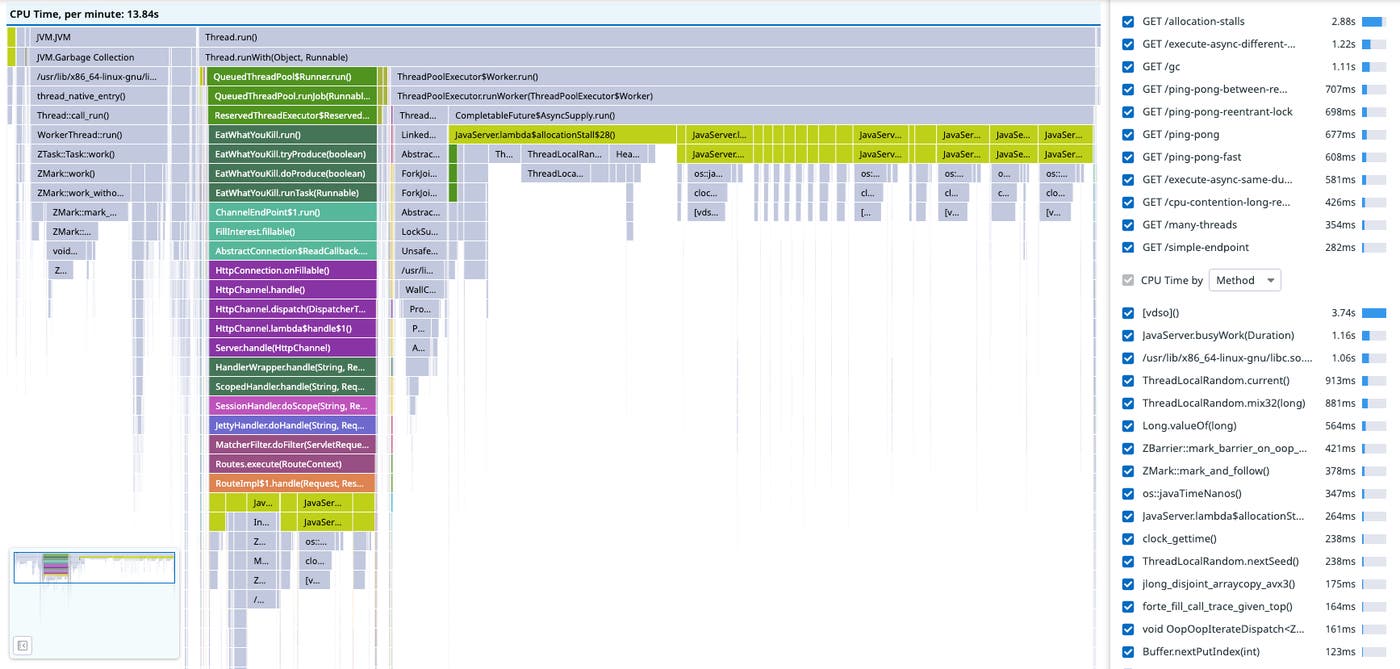Select the EatWhatYouKill.run() frame
The image size is (1400, 669).
pyautogui.click(x=291, y=134)
